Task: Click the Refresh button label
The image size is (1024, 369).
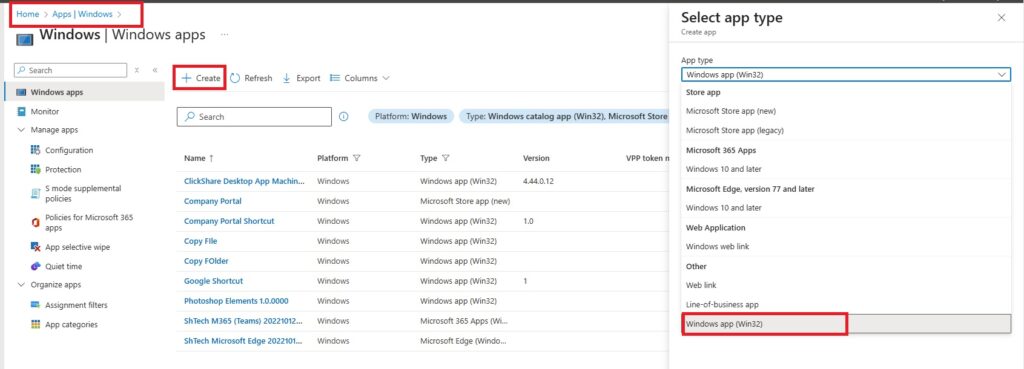Action: pos(258,78)
